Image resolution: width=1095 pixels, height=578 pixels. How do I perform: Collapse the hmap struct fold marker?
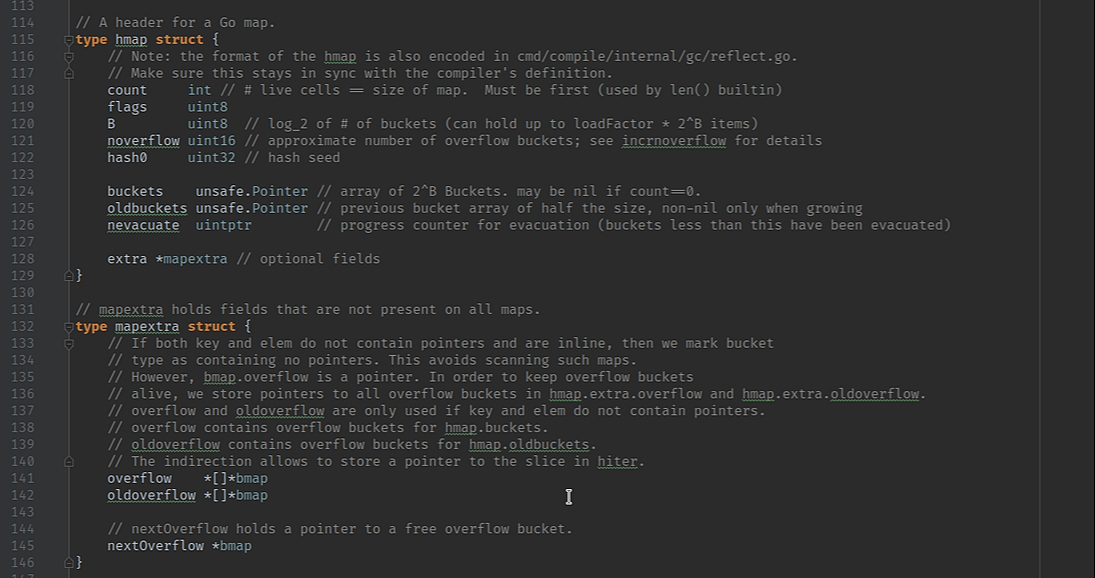point(68,40)
